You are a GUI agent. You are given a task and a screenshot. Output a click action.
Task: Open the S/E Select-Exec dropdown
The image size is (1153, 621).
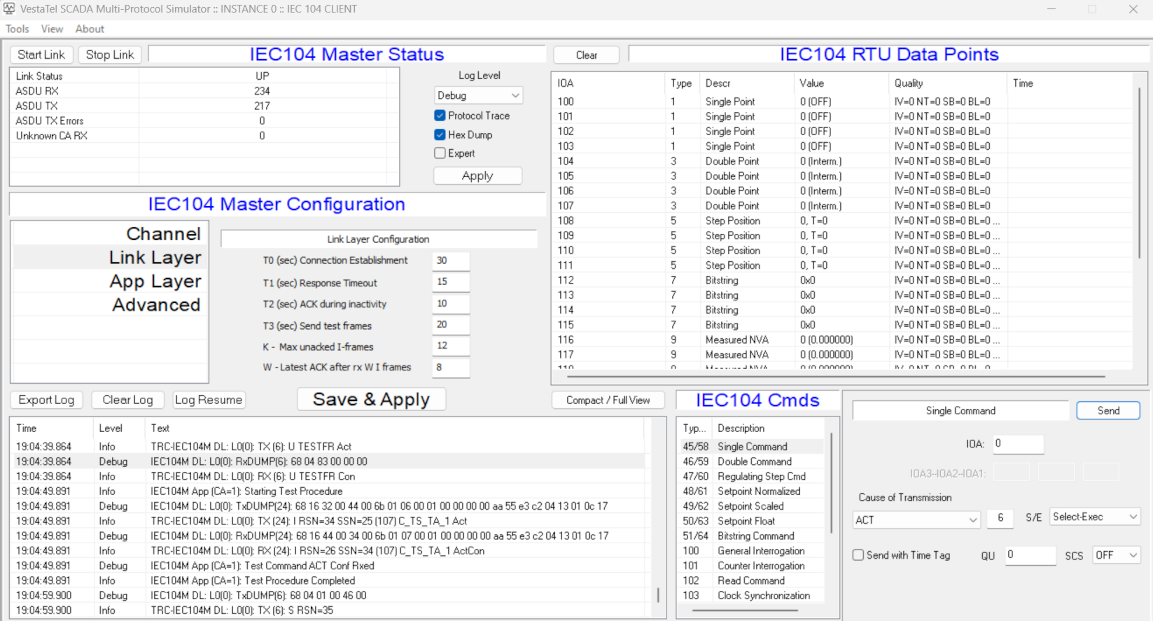pos(1095,517)
